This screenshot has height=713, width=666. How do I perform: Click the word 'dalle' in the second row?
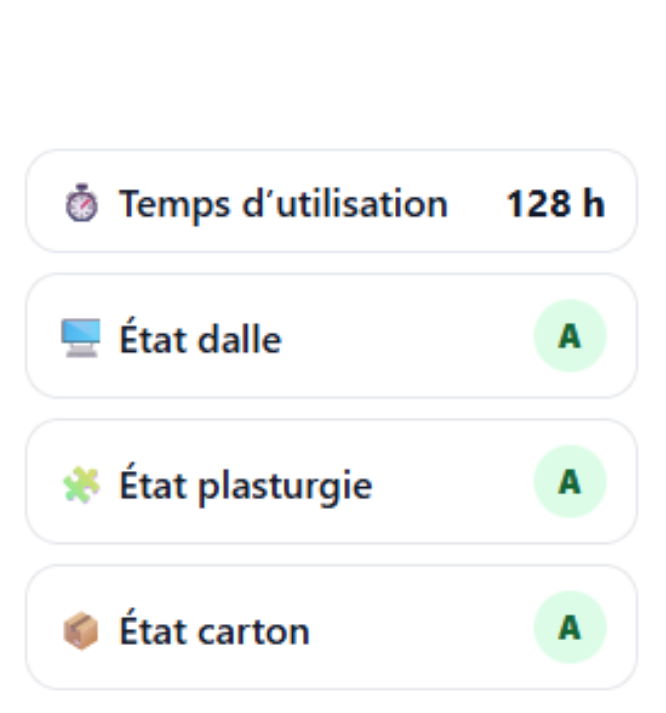(240, 339)
